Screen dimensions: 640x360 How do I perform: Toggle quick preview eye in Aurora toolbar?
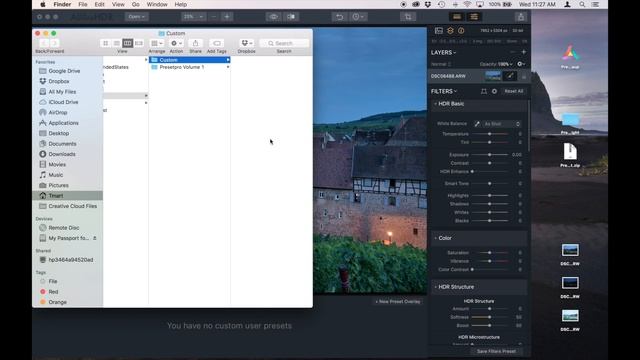point(273,17)
